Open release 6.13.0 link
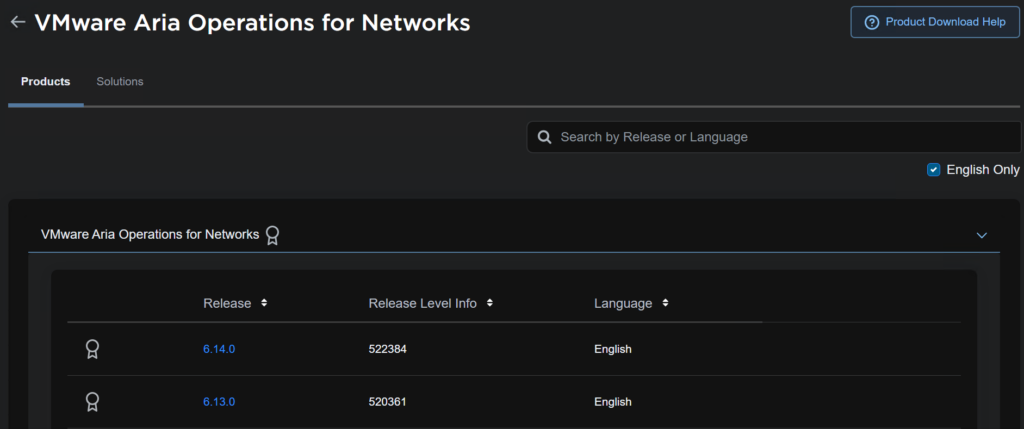 (x=219, y=402)
